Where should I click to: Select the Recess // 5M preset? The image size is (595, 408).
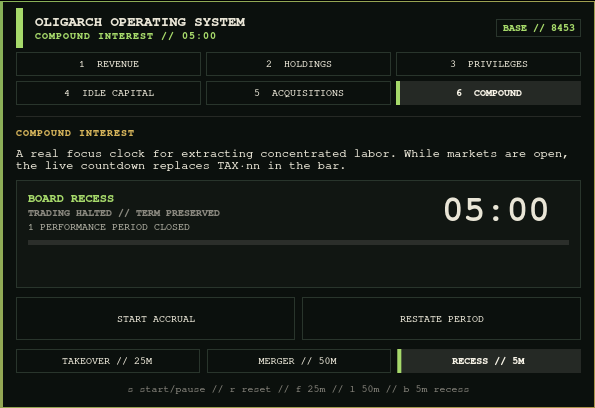click(x=489, y=361)
